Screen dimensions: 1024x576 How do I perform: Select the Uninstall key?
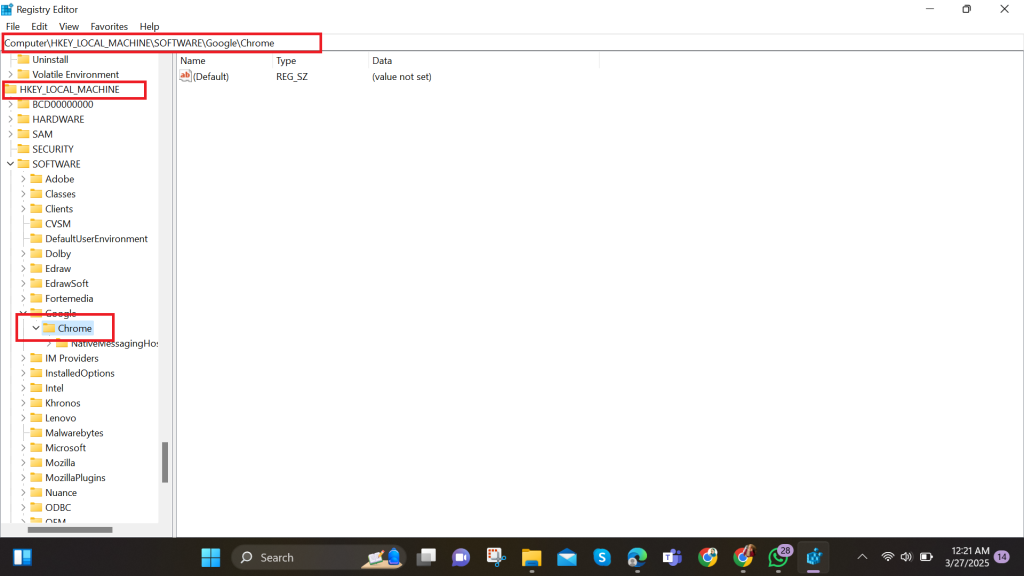[x=50, y=59]
